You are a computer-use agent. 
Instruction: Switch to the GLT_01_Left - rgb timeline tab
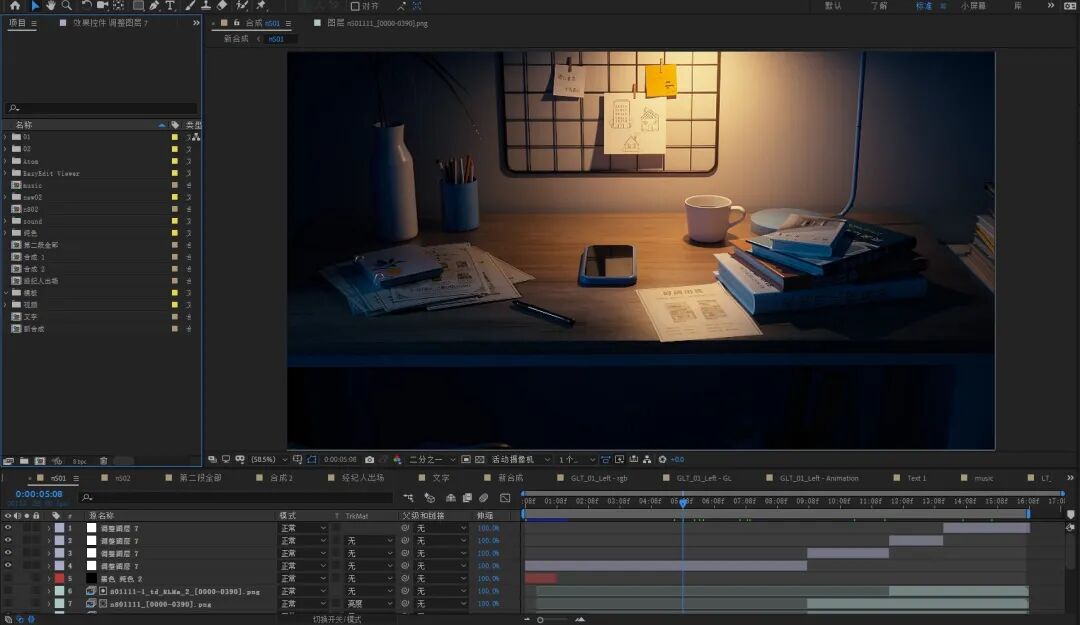(x=599, y=478)
